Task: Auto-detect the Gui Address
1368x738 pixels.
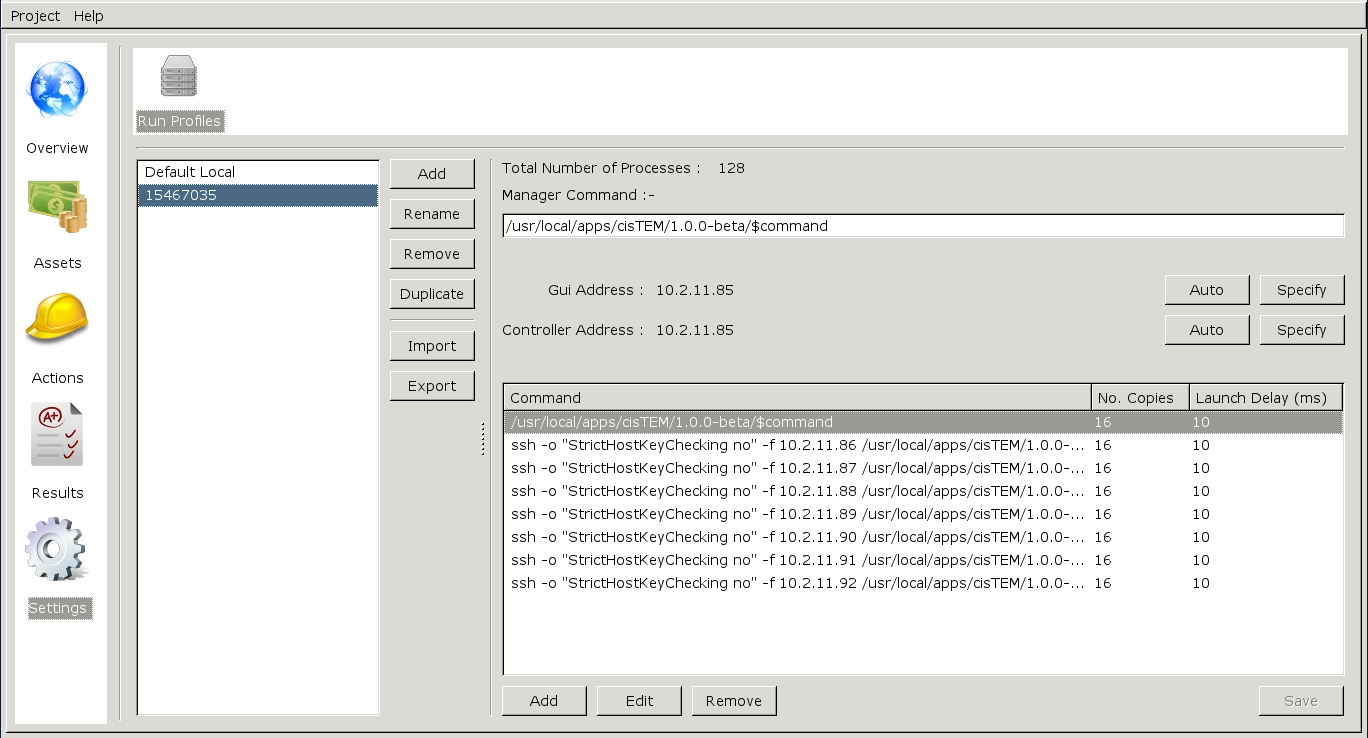Action: [1206, 289]
